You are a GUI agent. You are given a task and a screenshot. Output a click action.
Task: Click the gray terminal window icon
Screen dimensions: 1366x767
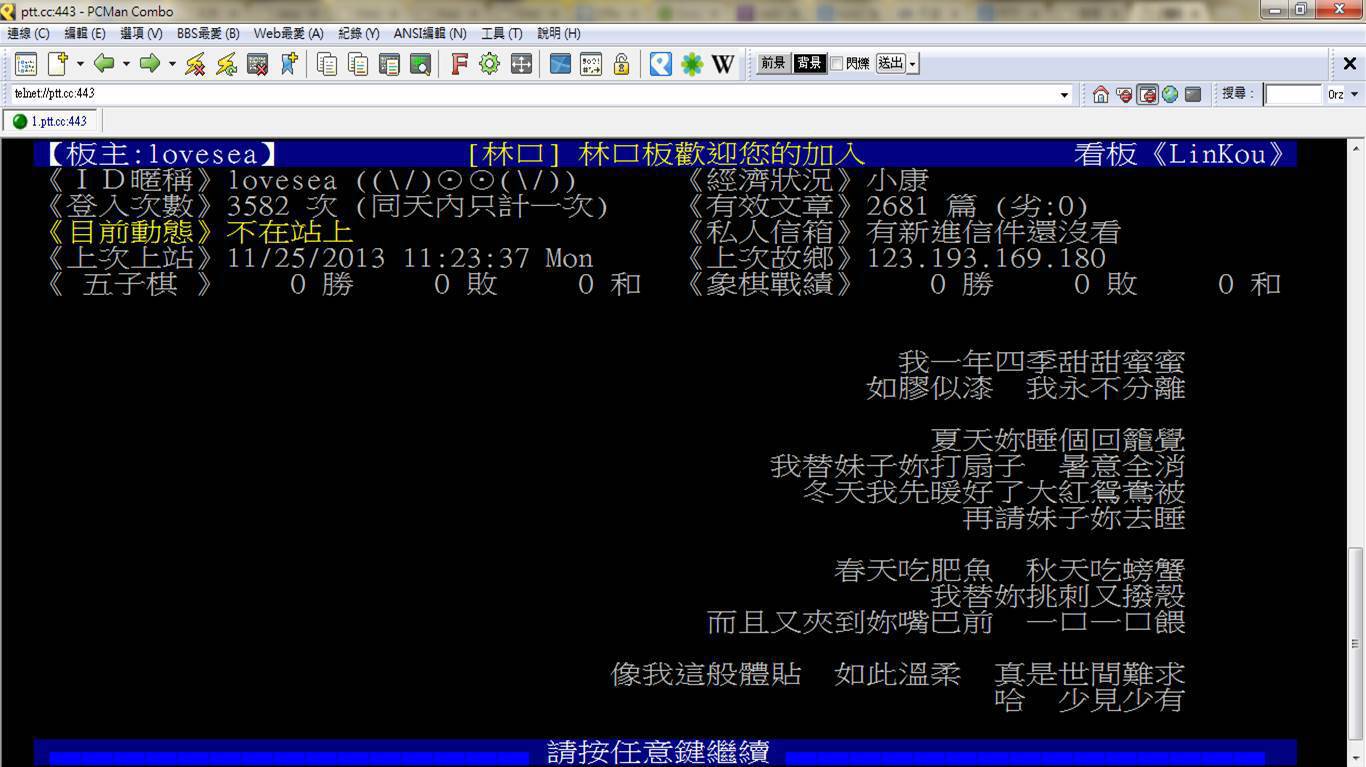1192,94
